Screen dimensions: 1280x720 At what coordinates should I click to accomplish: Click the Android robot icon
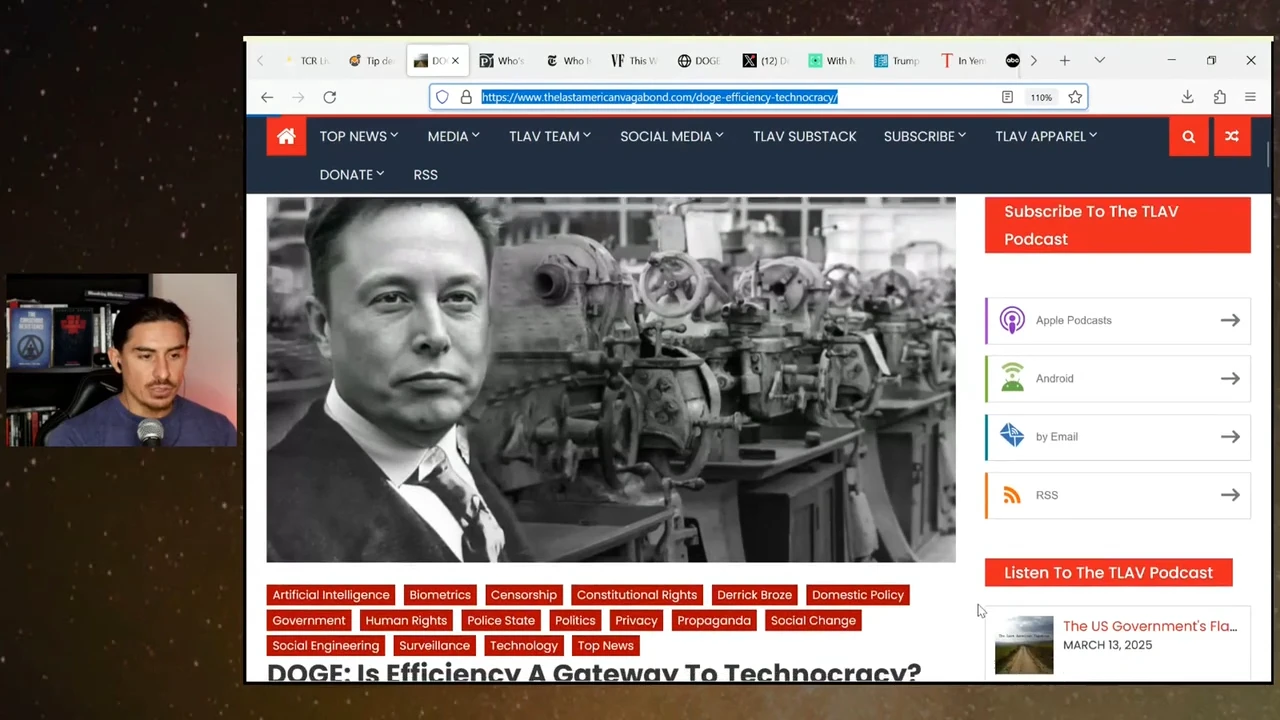[1012, 379]
